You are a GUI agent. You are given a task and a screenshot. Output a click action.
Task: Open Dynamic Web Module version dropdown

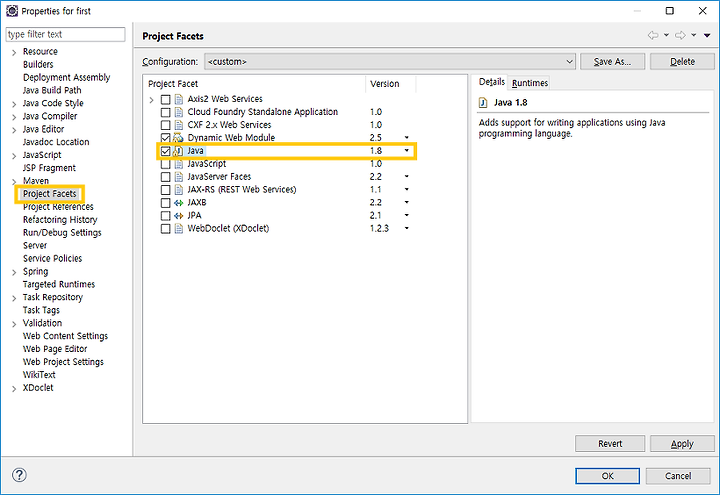pyautogui.click(x=406, y=138)
